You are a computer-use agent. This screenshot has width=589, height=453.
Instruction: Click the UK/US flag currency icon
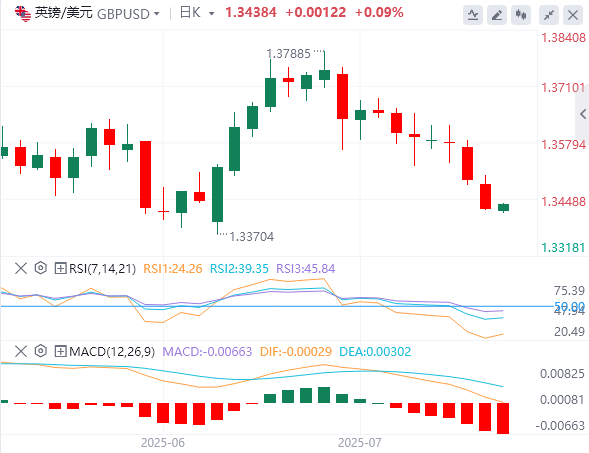[23, 14]
